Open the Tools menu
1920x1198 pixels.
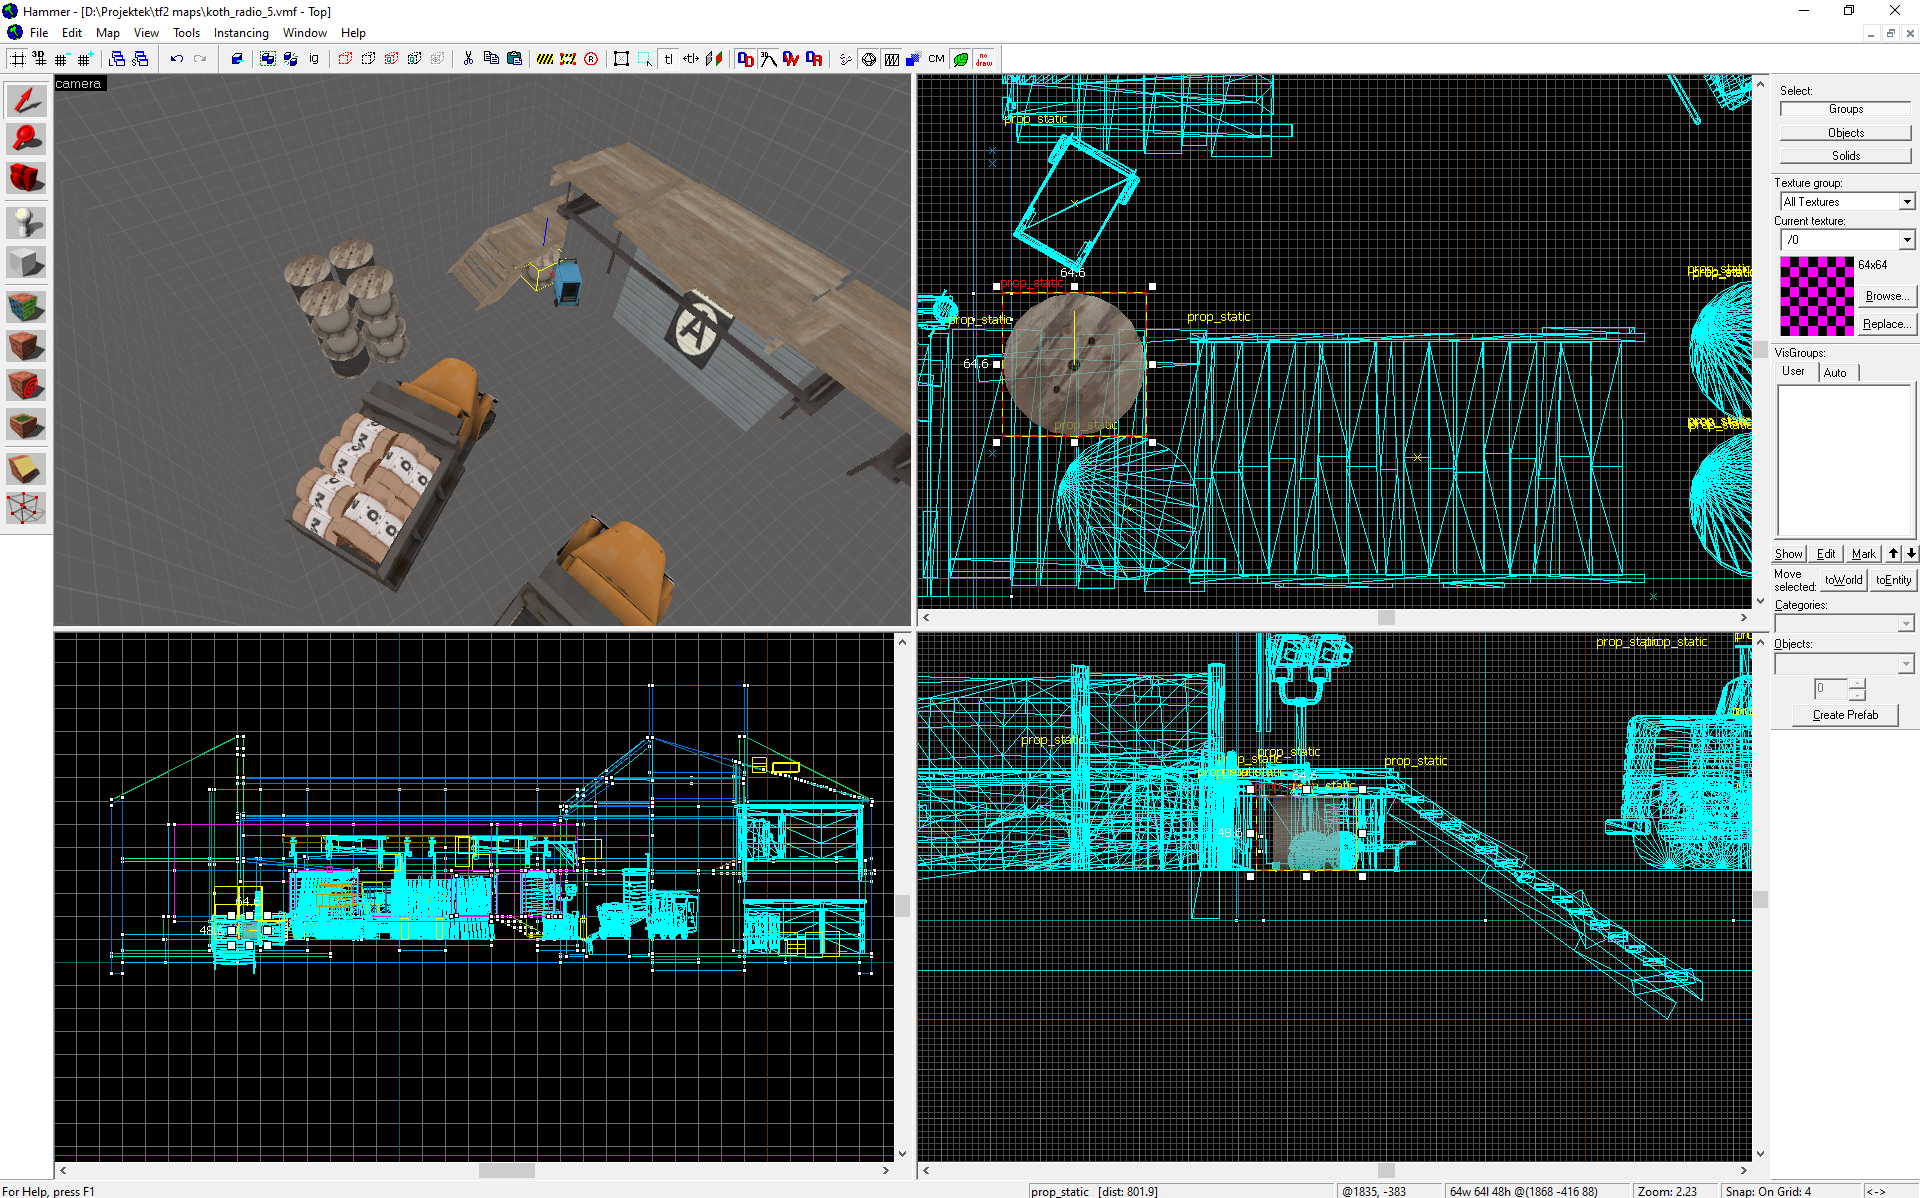tap(186, 33)
